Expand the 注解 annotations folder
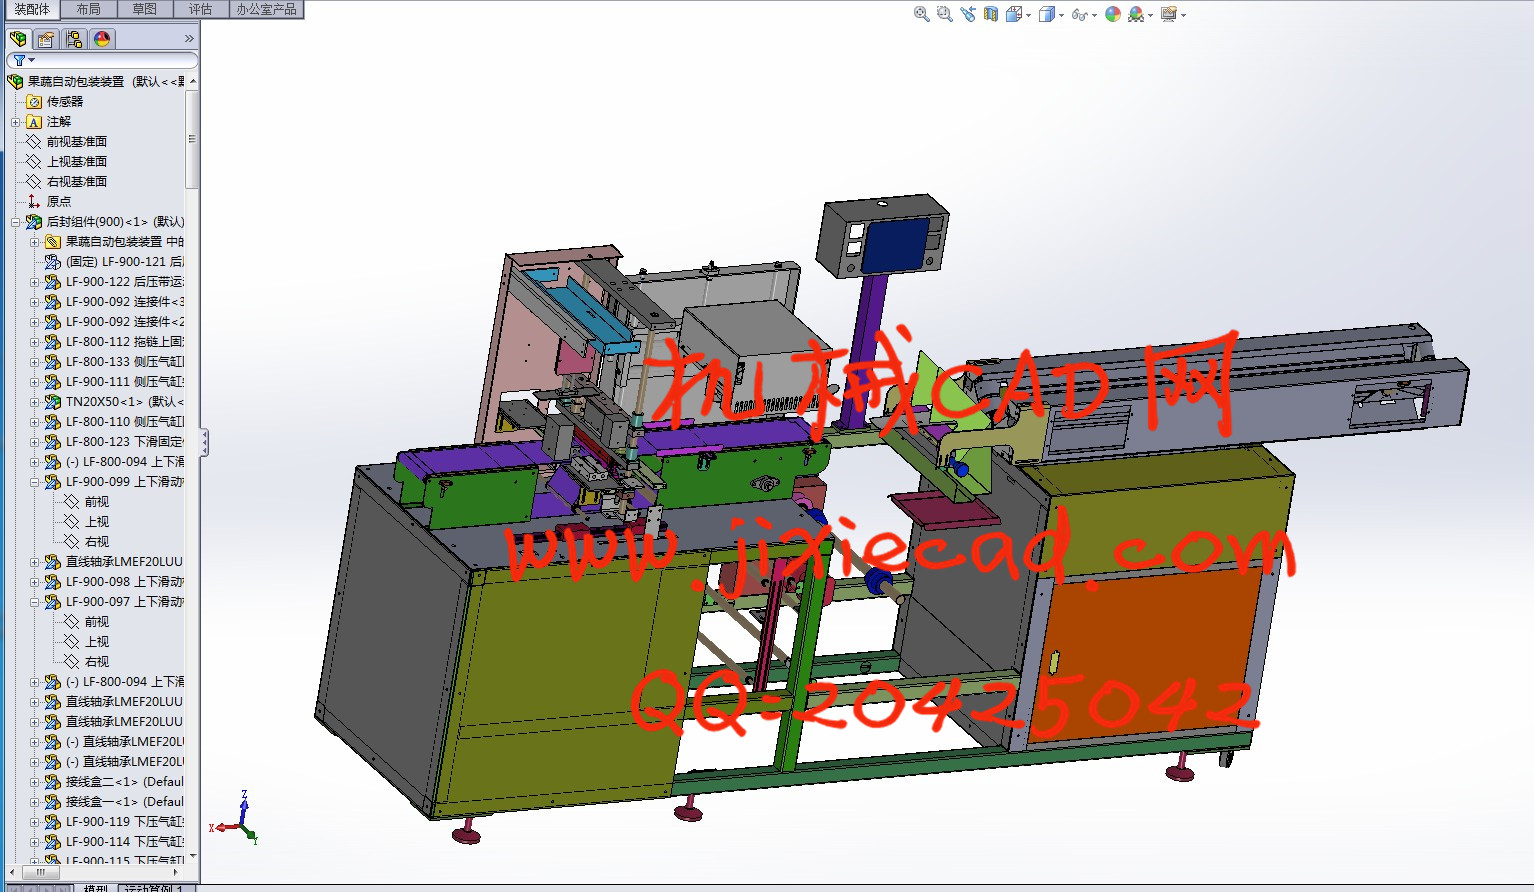This screenshot has width=1534, height=892. pos(16,122)
